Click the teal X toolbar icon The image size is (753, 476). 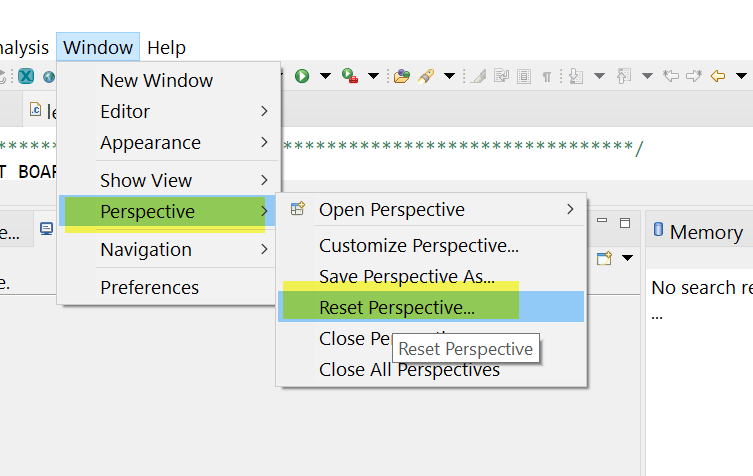point(26,76)
